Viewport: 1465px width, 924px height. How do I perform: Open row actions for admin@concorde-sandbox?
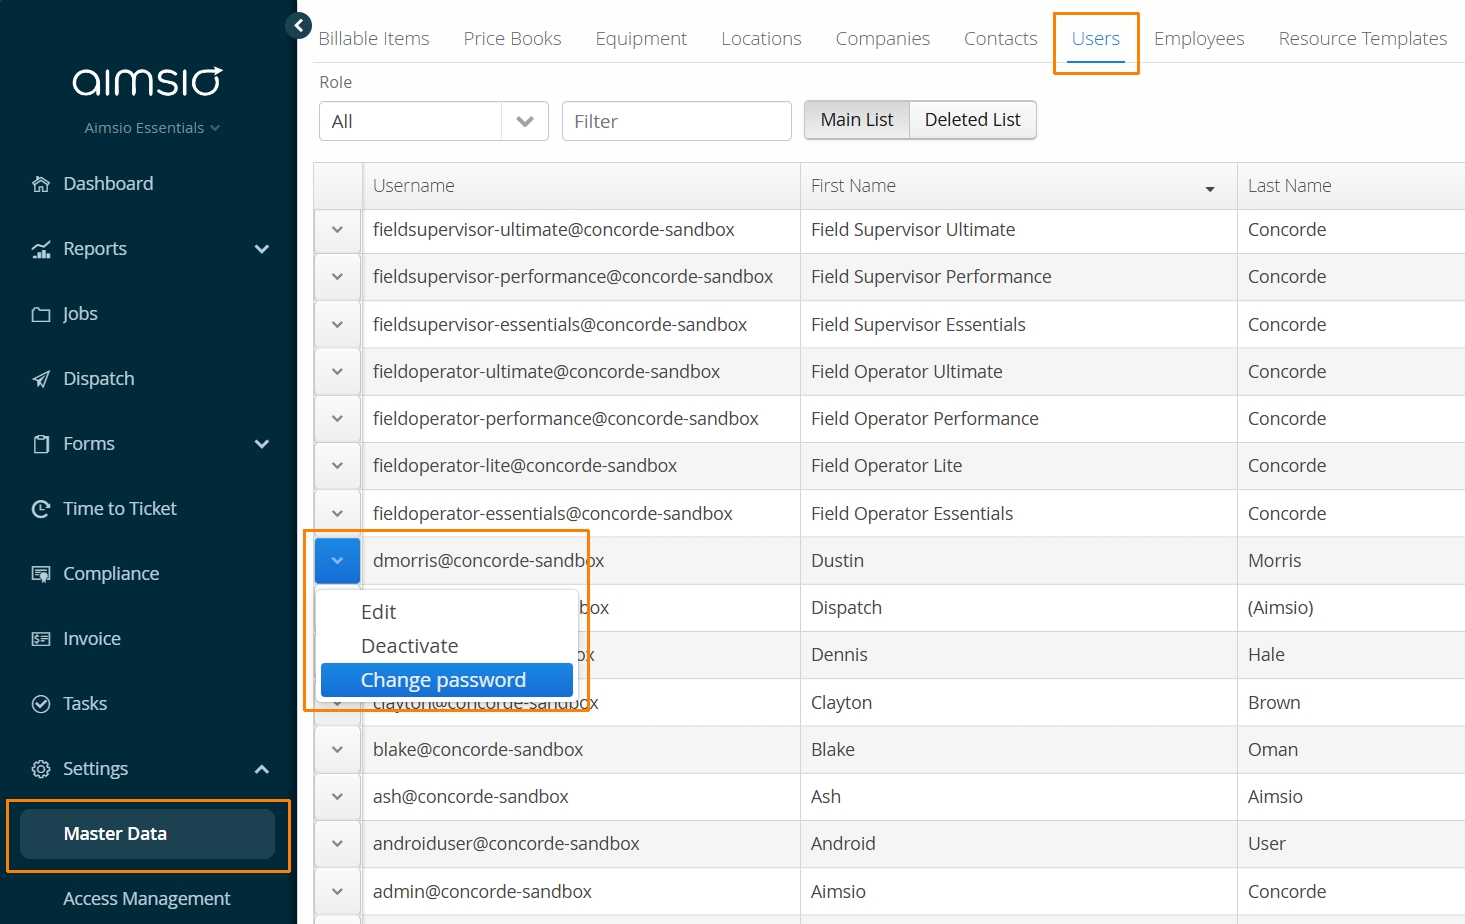338,892
